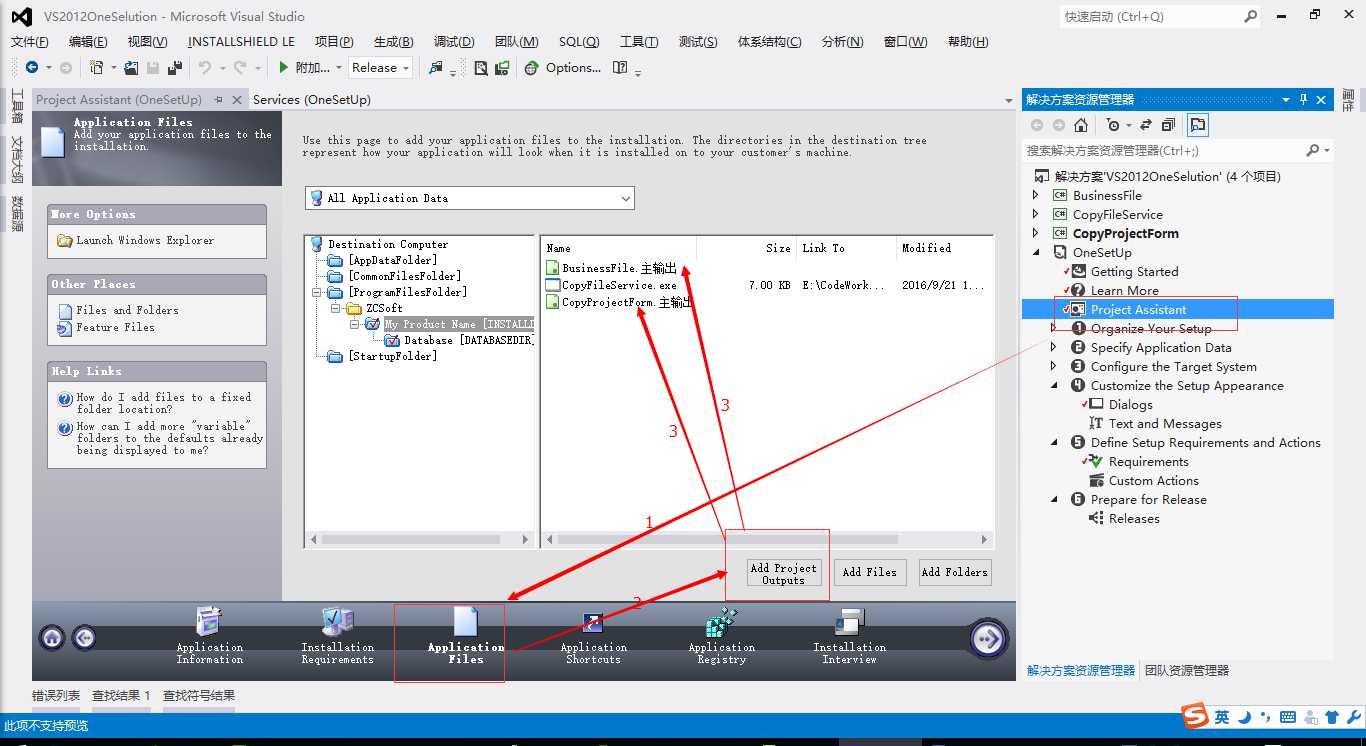Click the round Next arrow in Project Assistant
Viewport: 1366px width, 746px height.
(x=988, y=639)
